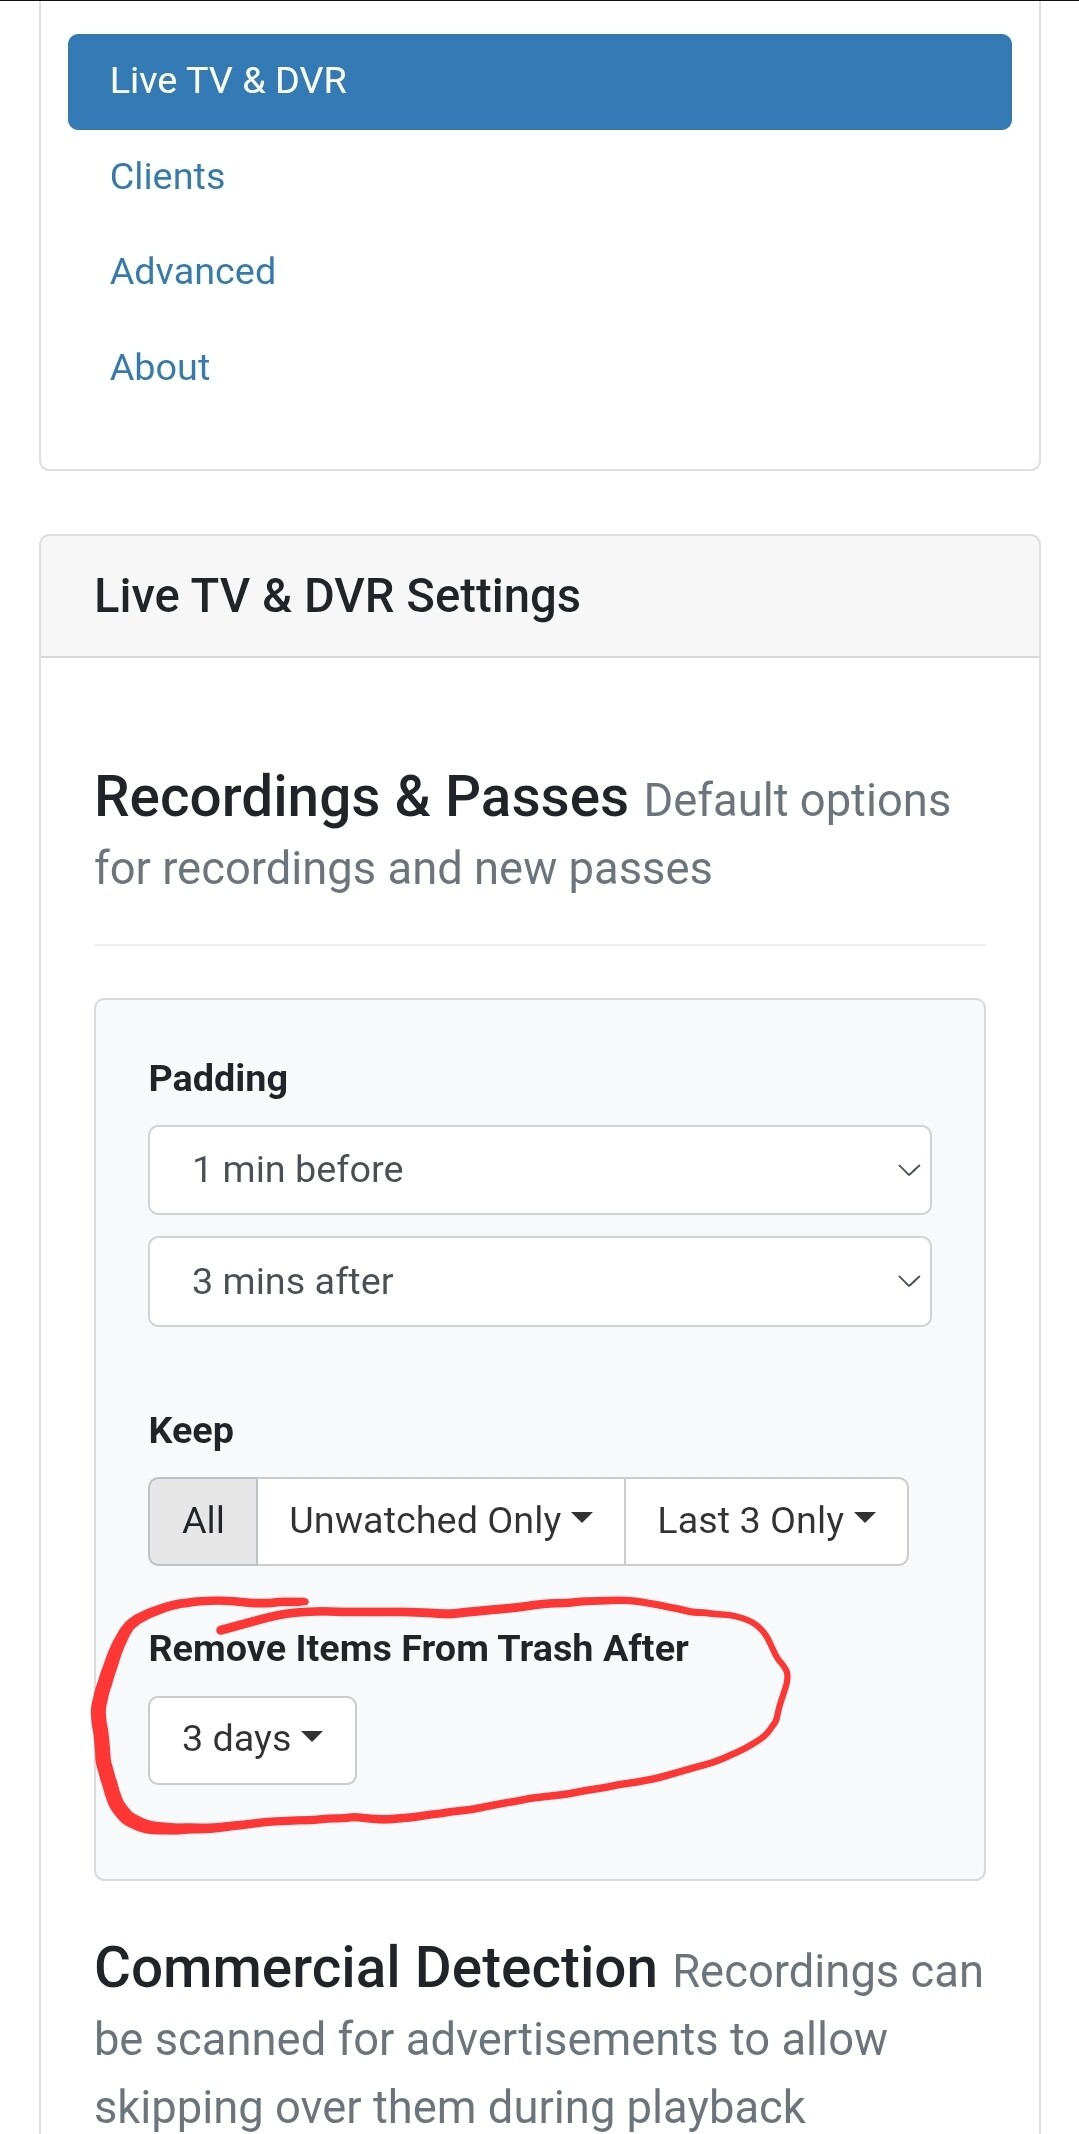Open the 3 days trash removal dropdown
This screenshot has height=2134, width=1079.
tap(252, 1739)
